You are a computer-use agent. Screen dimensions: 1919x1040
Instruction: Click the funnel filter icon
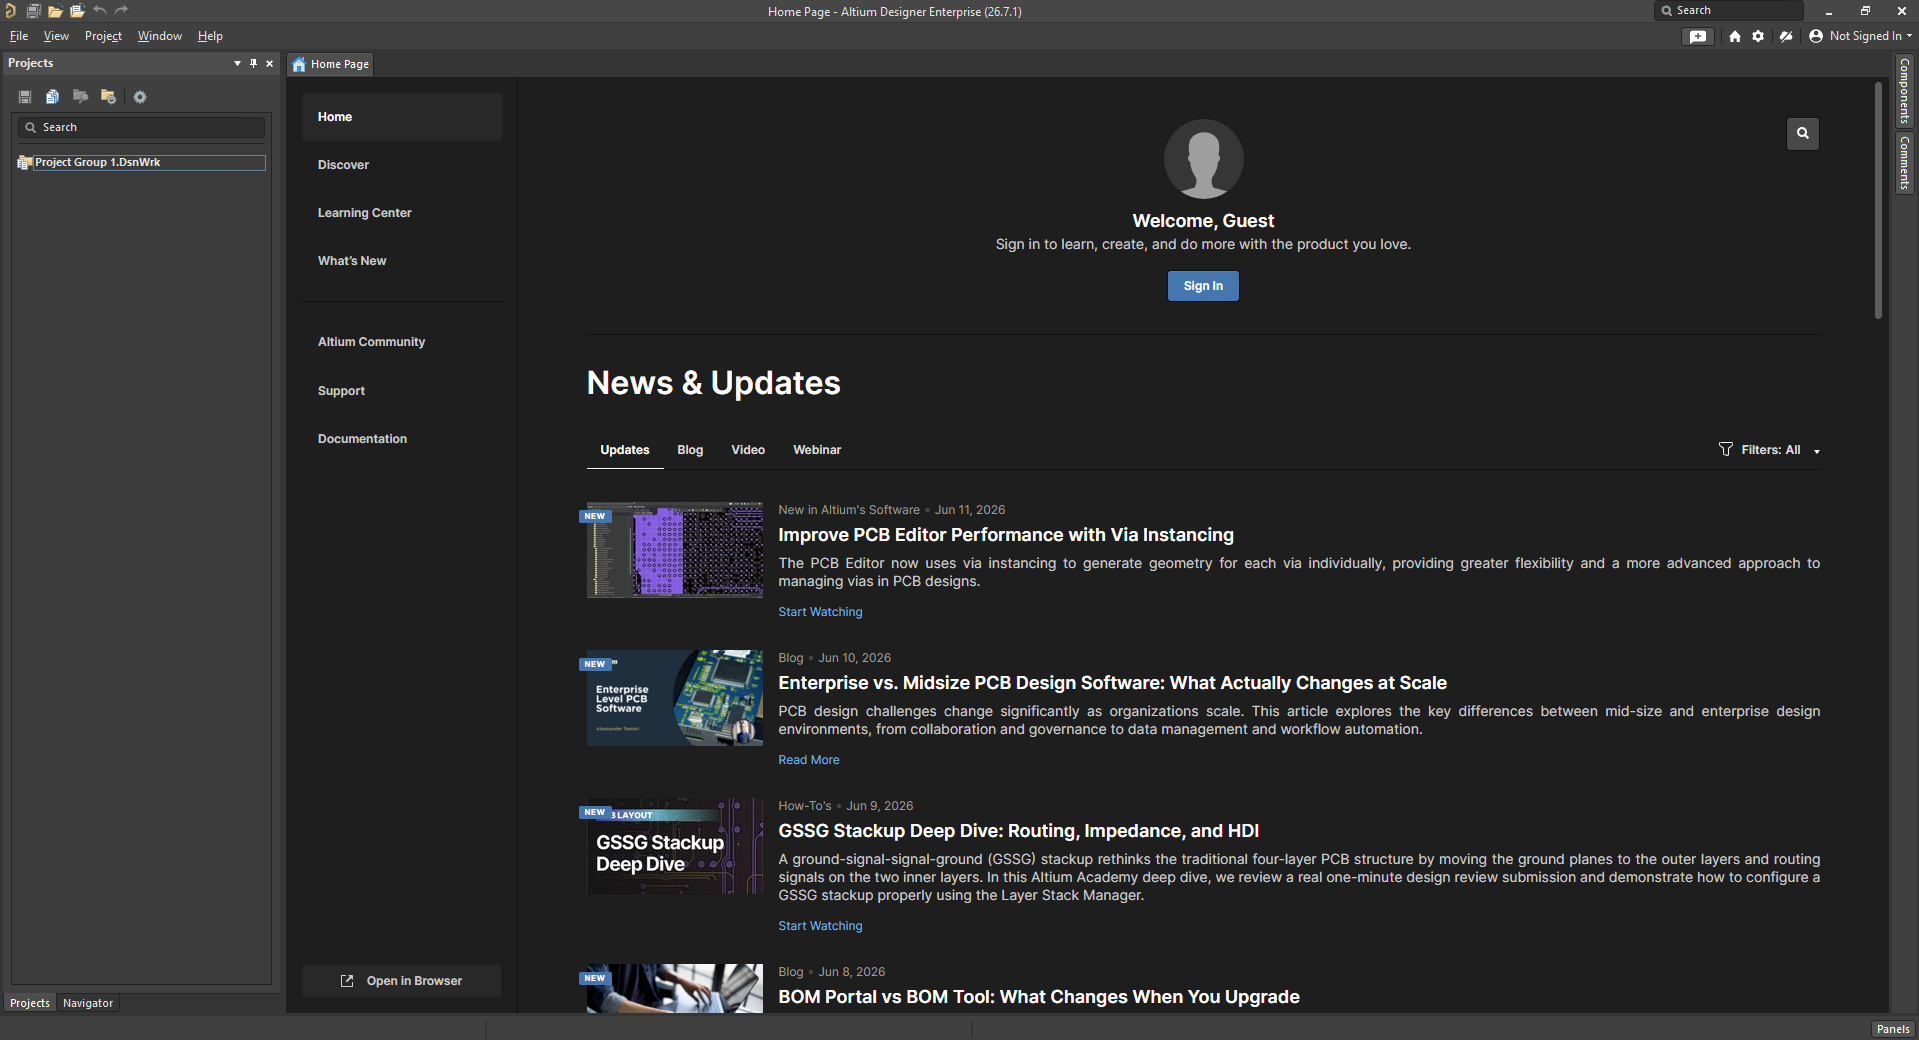[x=1726, y=449]
